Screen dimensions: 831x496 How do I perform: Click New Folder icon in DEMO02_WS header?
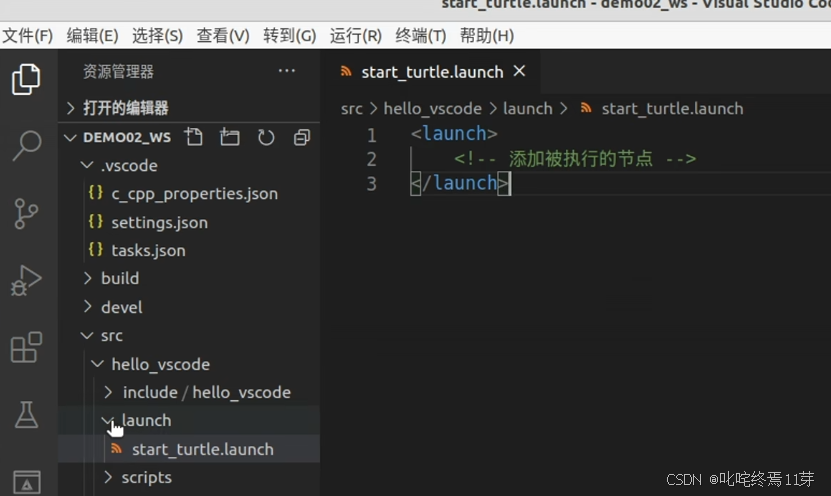(x=229, y=137)
